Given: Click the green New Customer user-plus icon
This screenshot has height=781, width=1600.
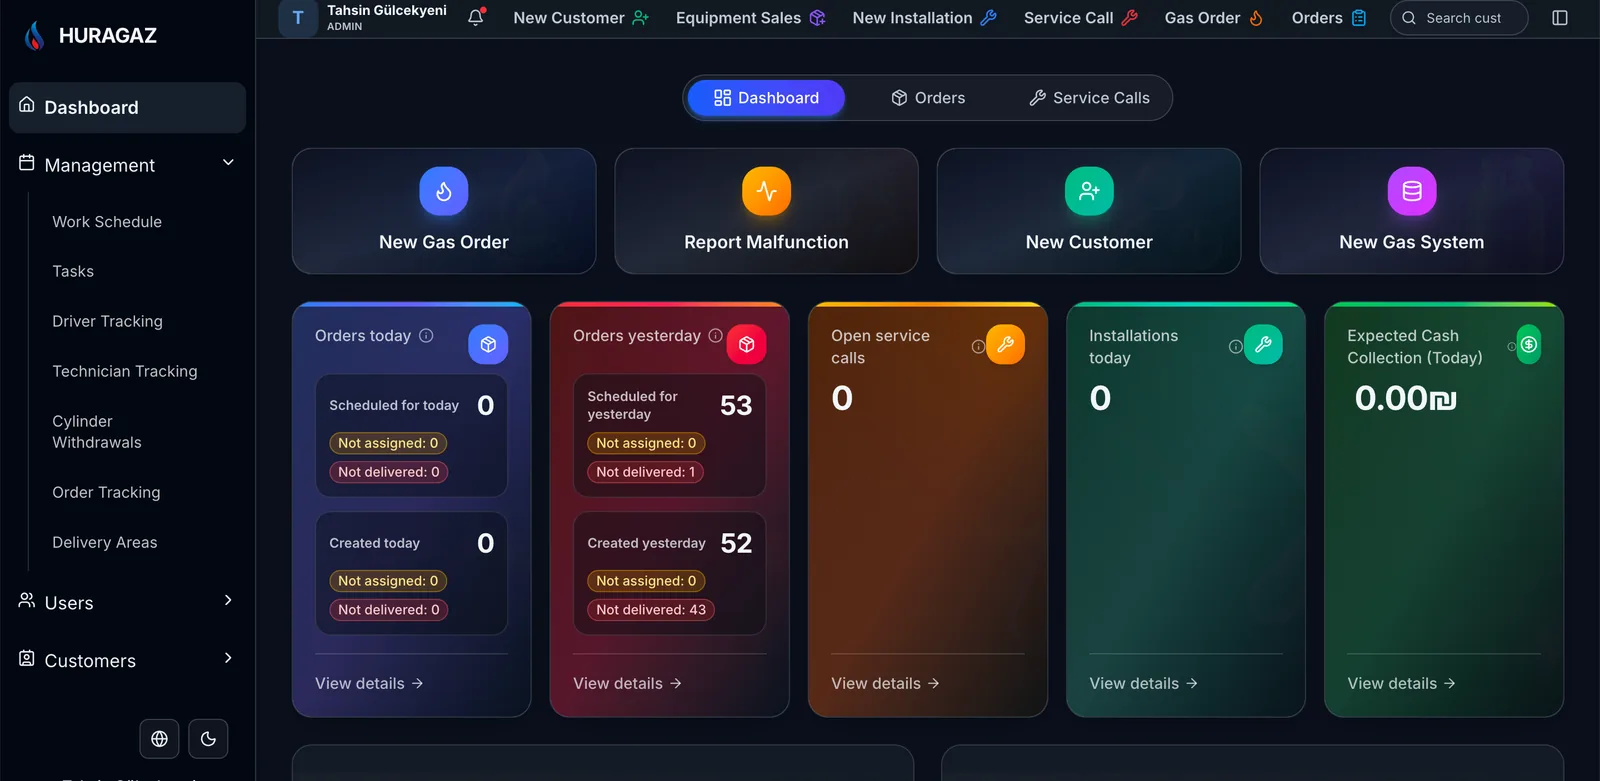Looking at the screenshot, I should pos(1089,191).
